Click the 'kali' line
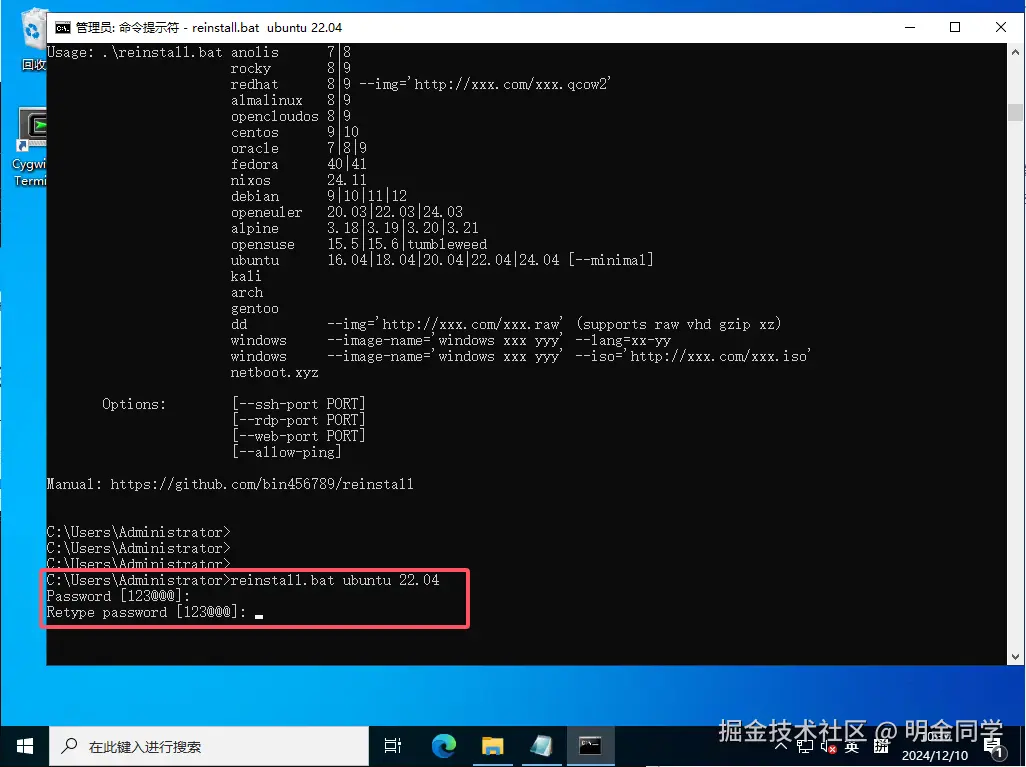Screen dimensions: 1026x767 246,276
